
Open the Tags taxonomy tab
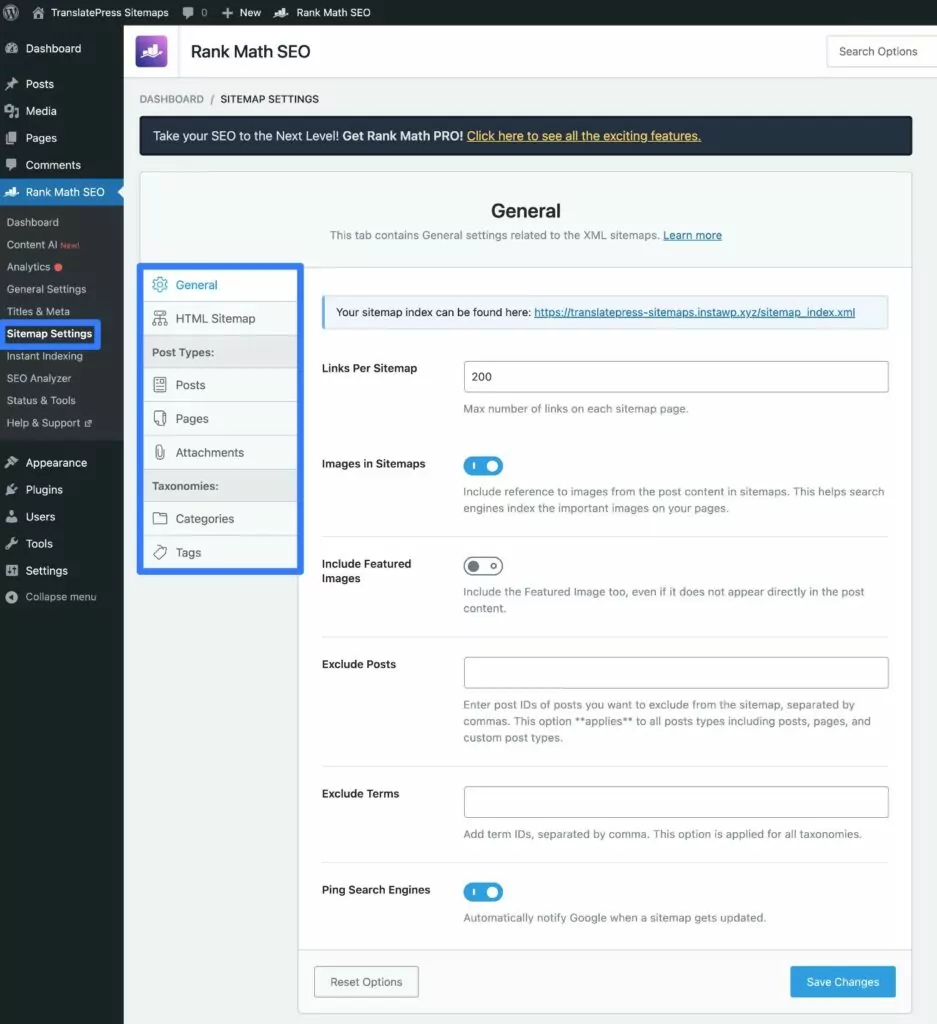221,552
